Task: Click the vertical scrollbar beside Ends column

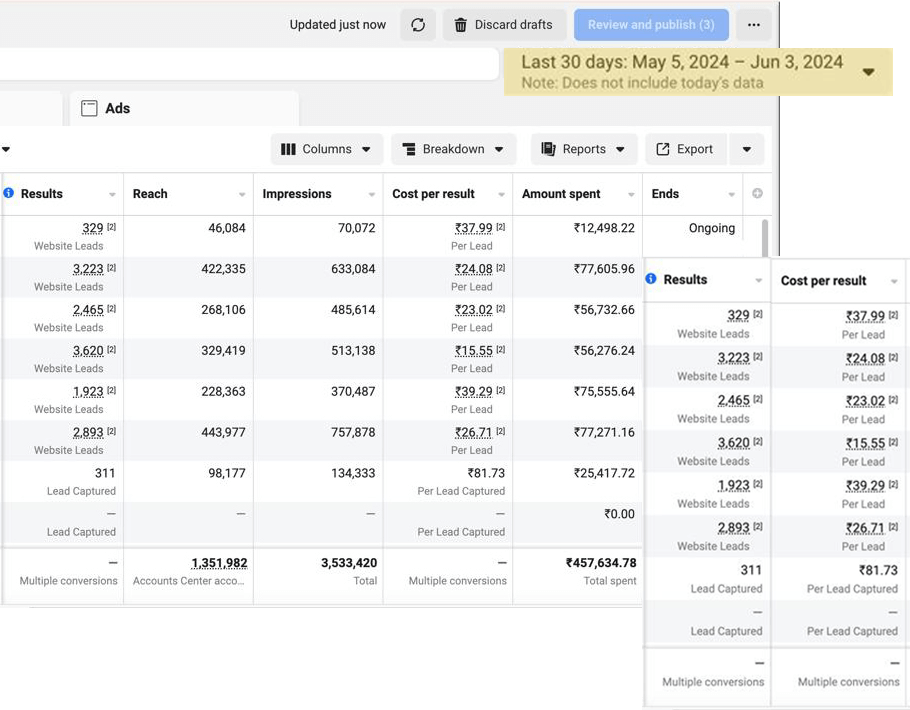Action: pos(767,238)
